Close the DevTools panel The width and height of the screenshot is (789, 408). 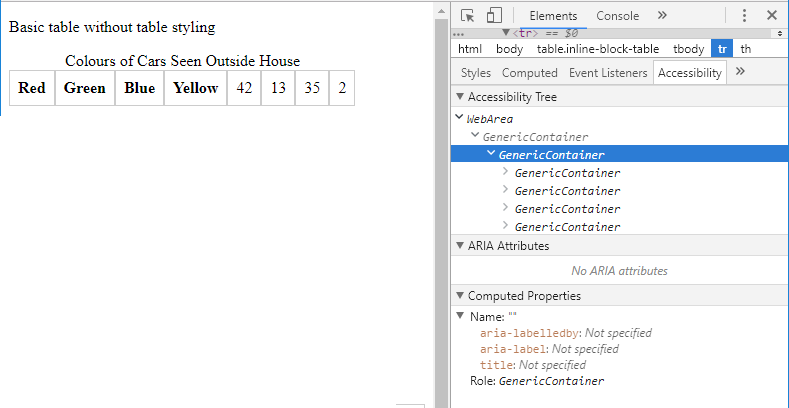pos(772,16)
